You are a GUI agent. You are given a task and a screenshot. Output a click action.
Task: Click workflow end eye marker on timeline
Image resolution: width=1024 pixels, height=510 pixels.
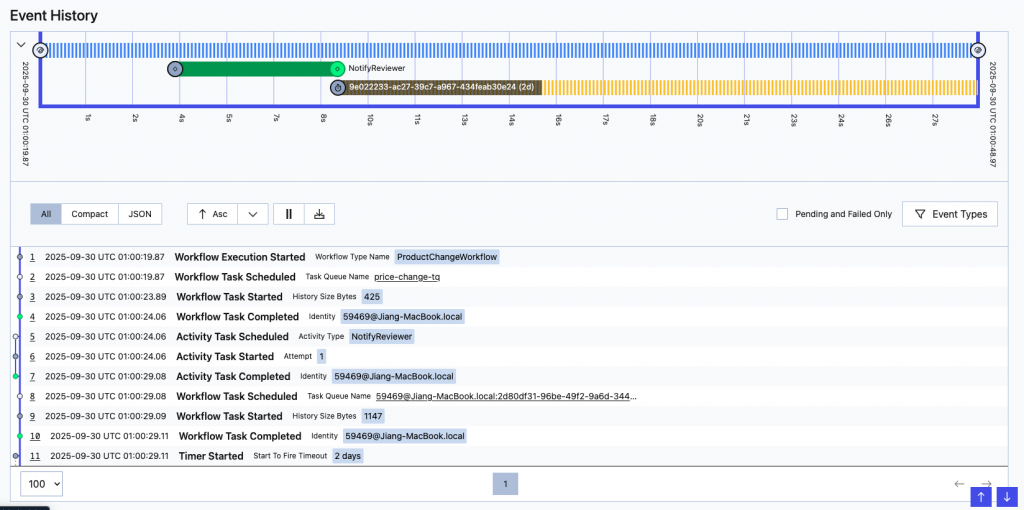click(x=978, y=50)
